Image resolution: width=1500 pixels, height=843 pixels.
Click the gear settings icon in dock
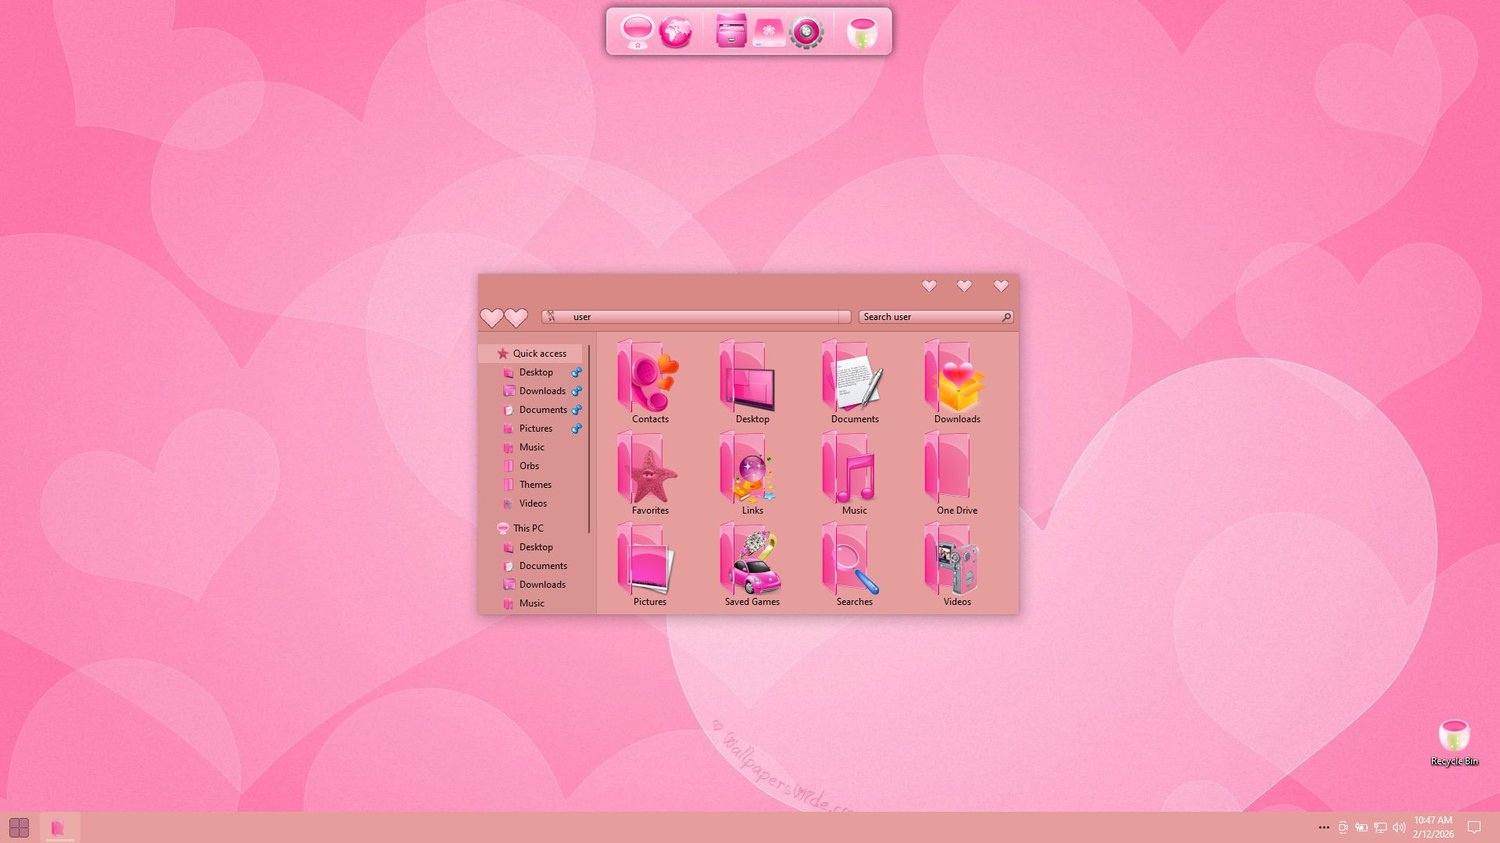pyautogui.click(x=806, y=32)
